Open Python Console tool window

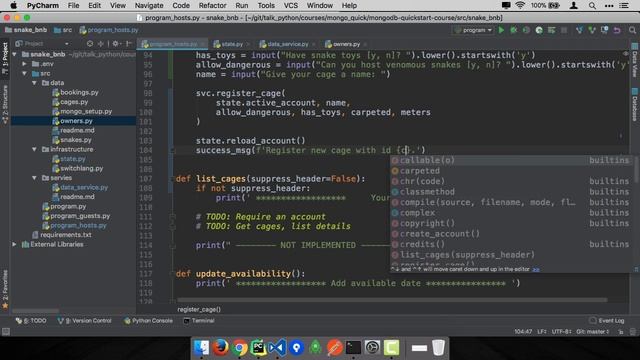[x=148, y=321]
